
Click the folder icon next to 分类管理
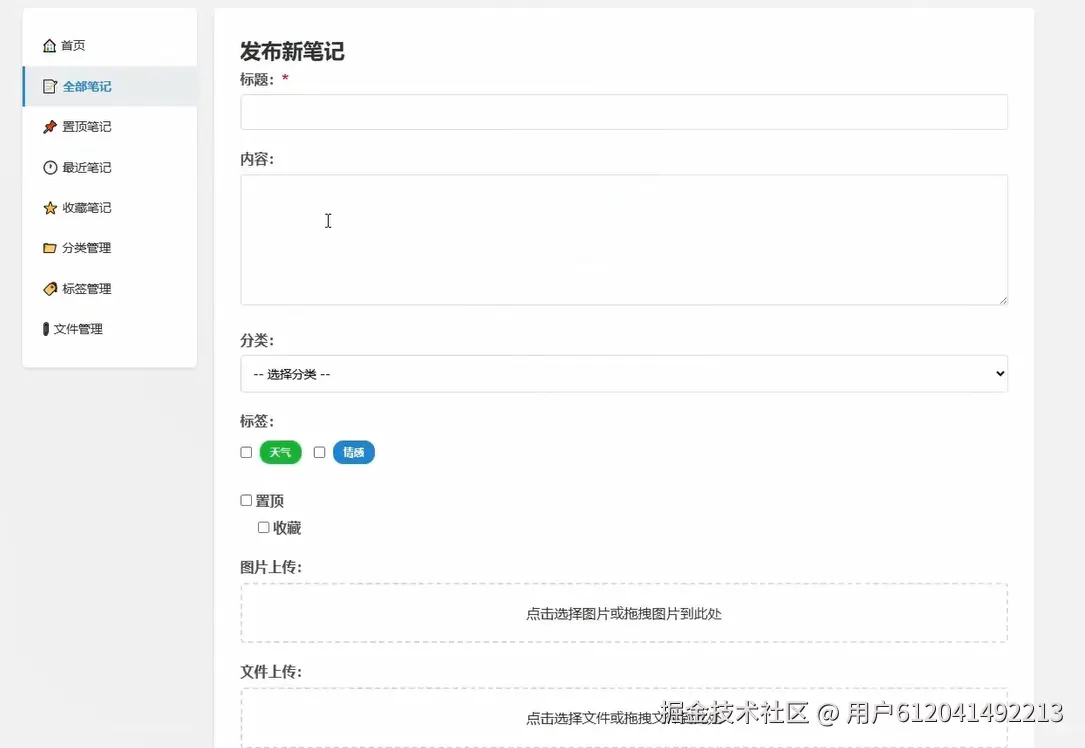50,247
